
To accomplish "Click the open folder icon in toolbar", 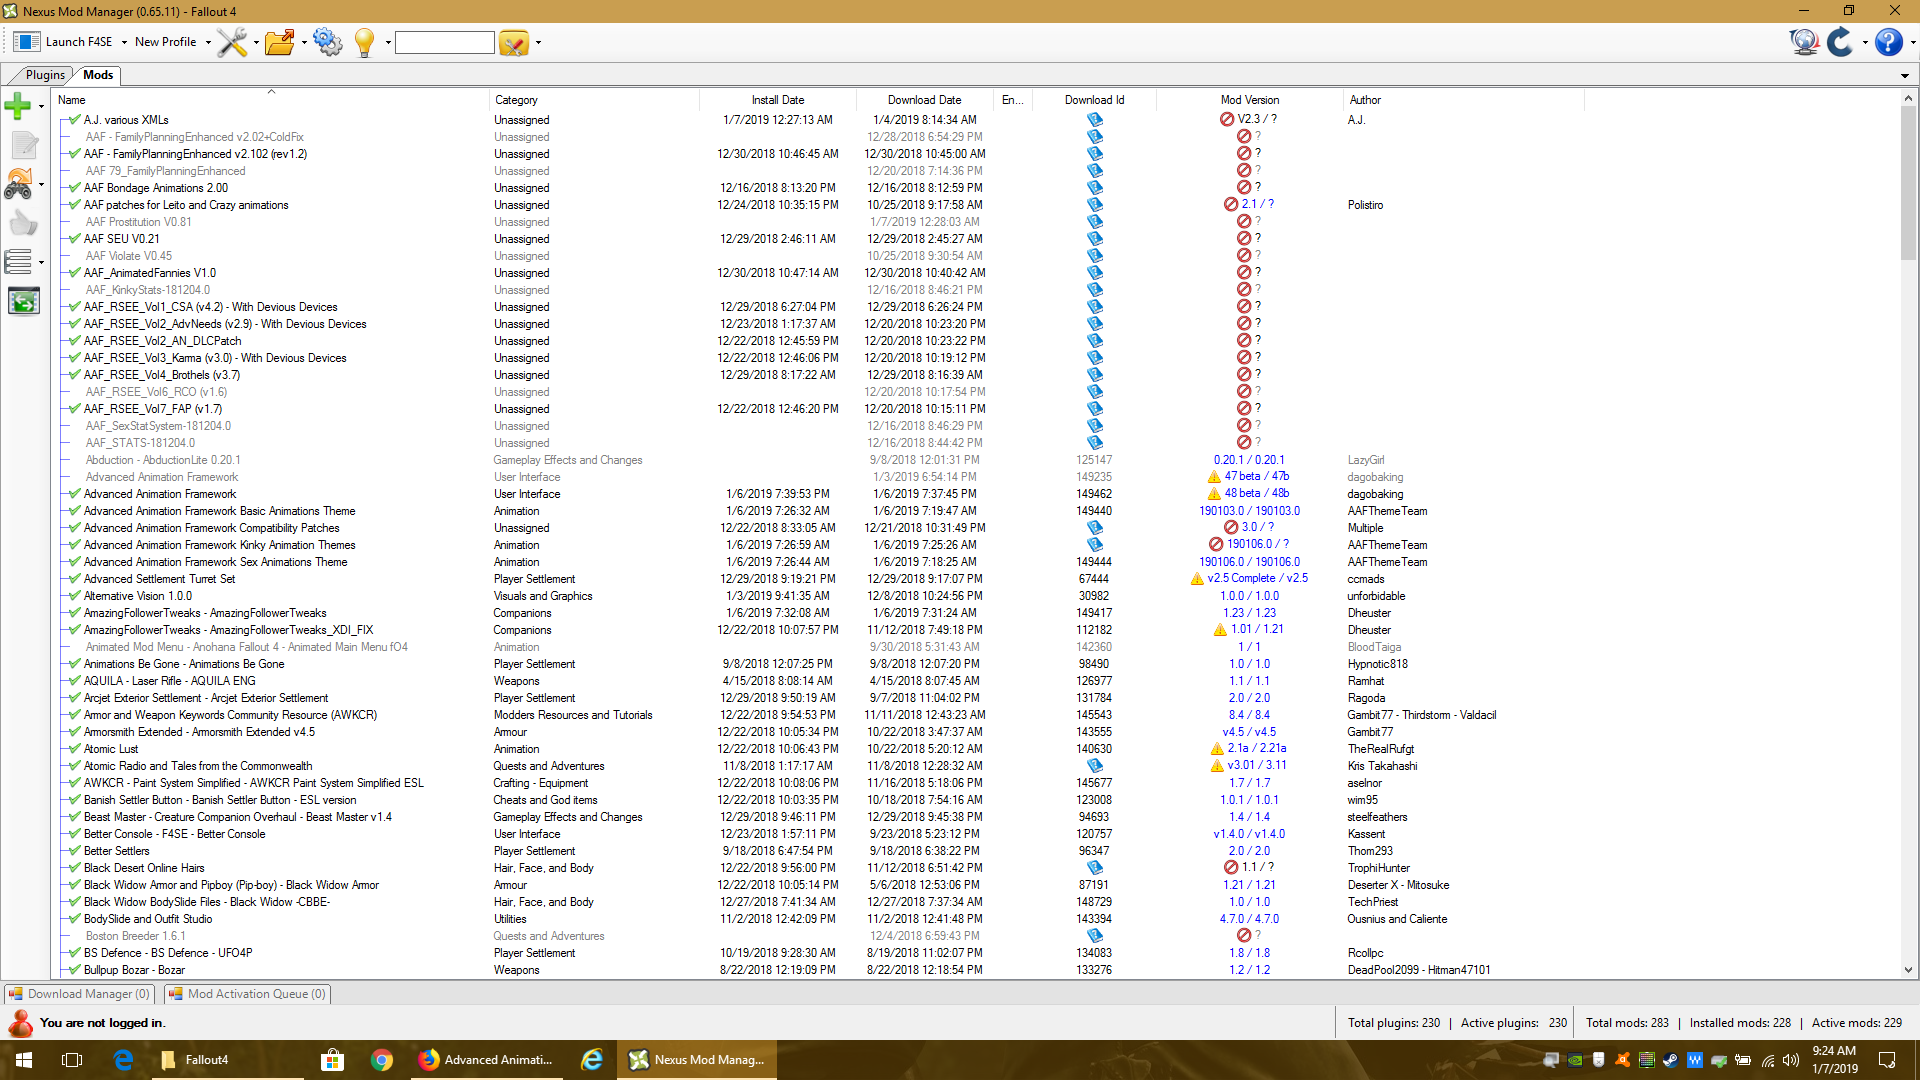I will [x=279, y=42].
